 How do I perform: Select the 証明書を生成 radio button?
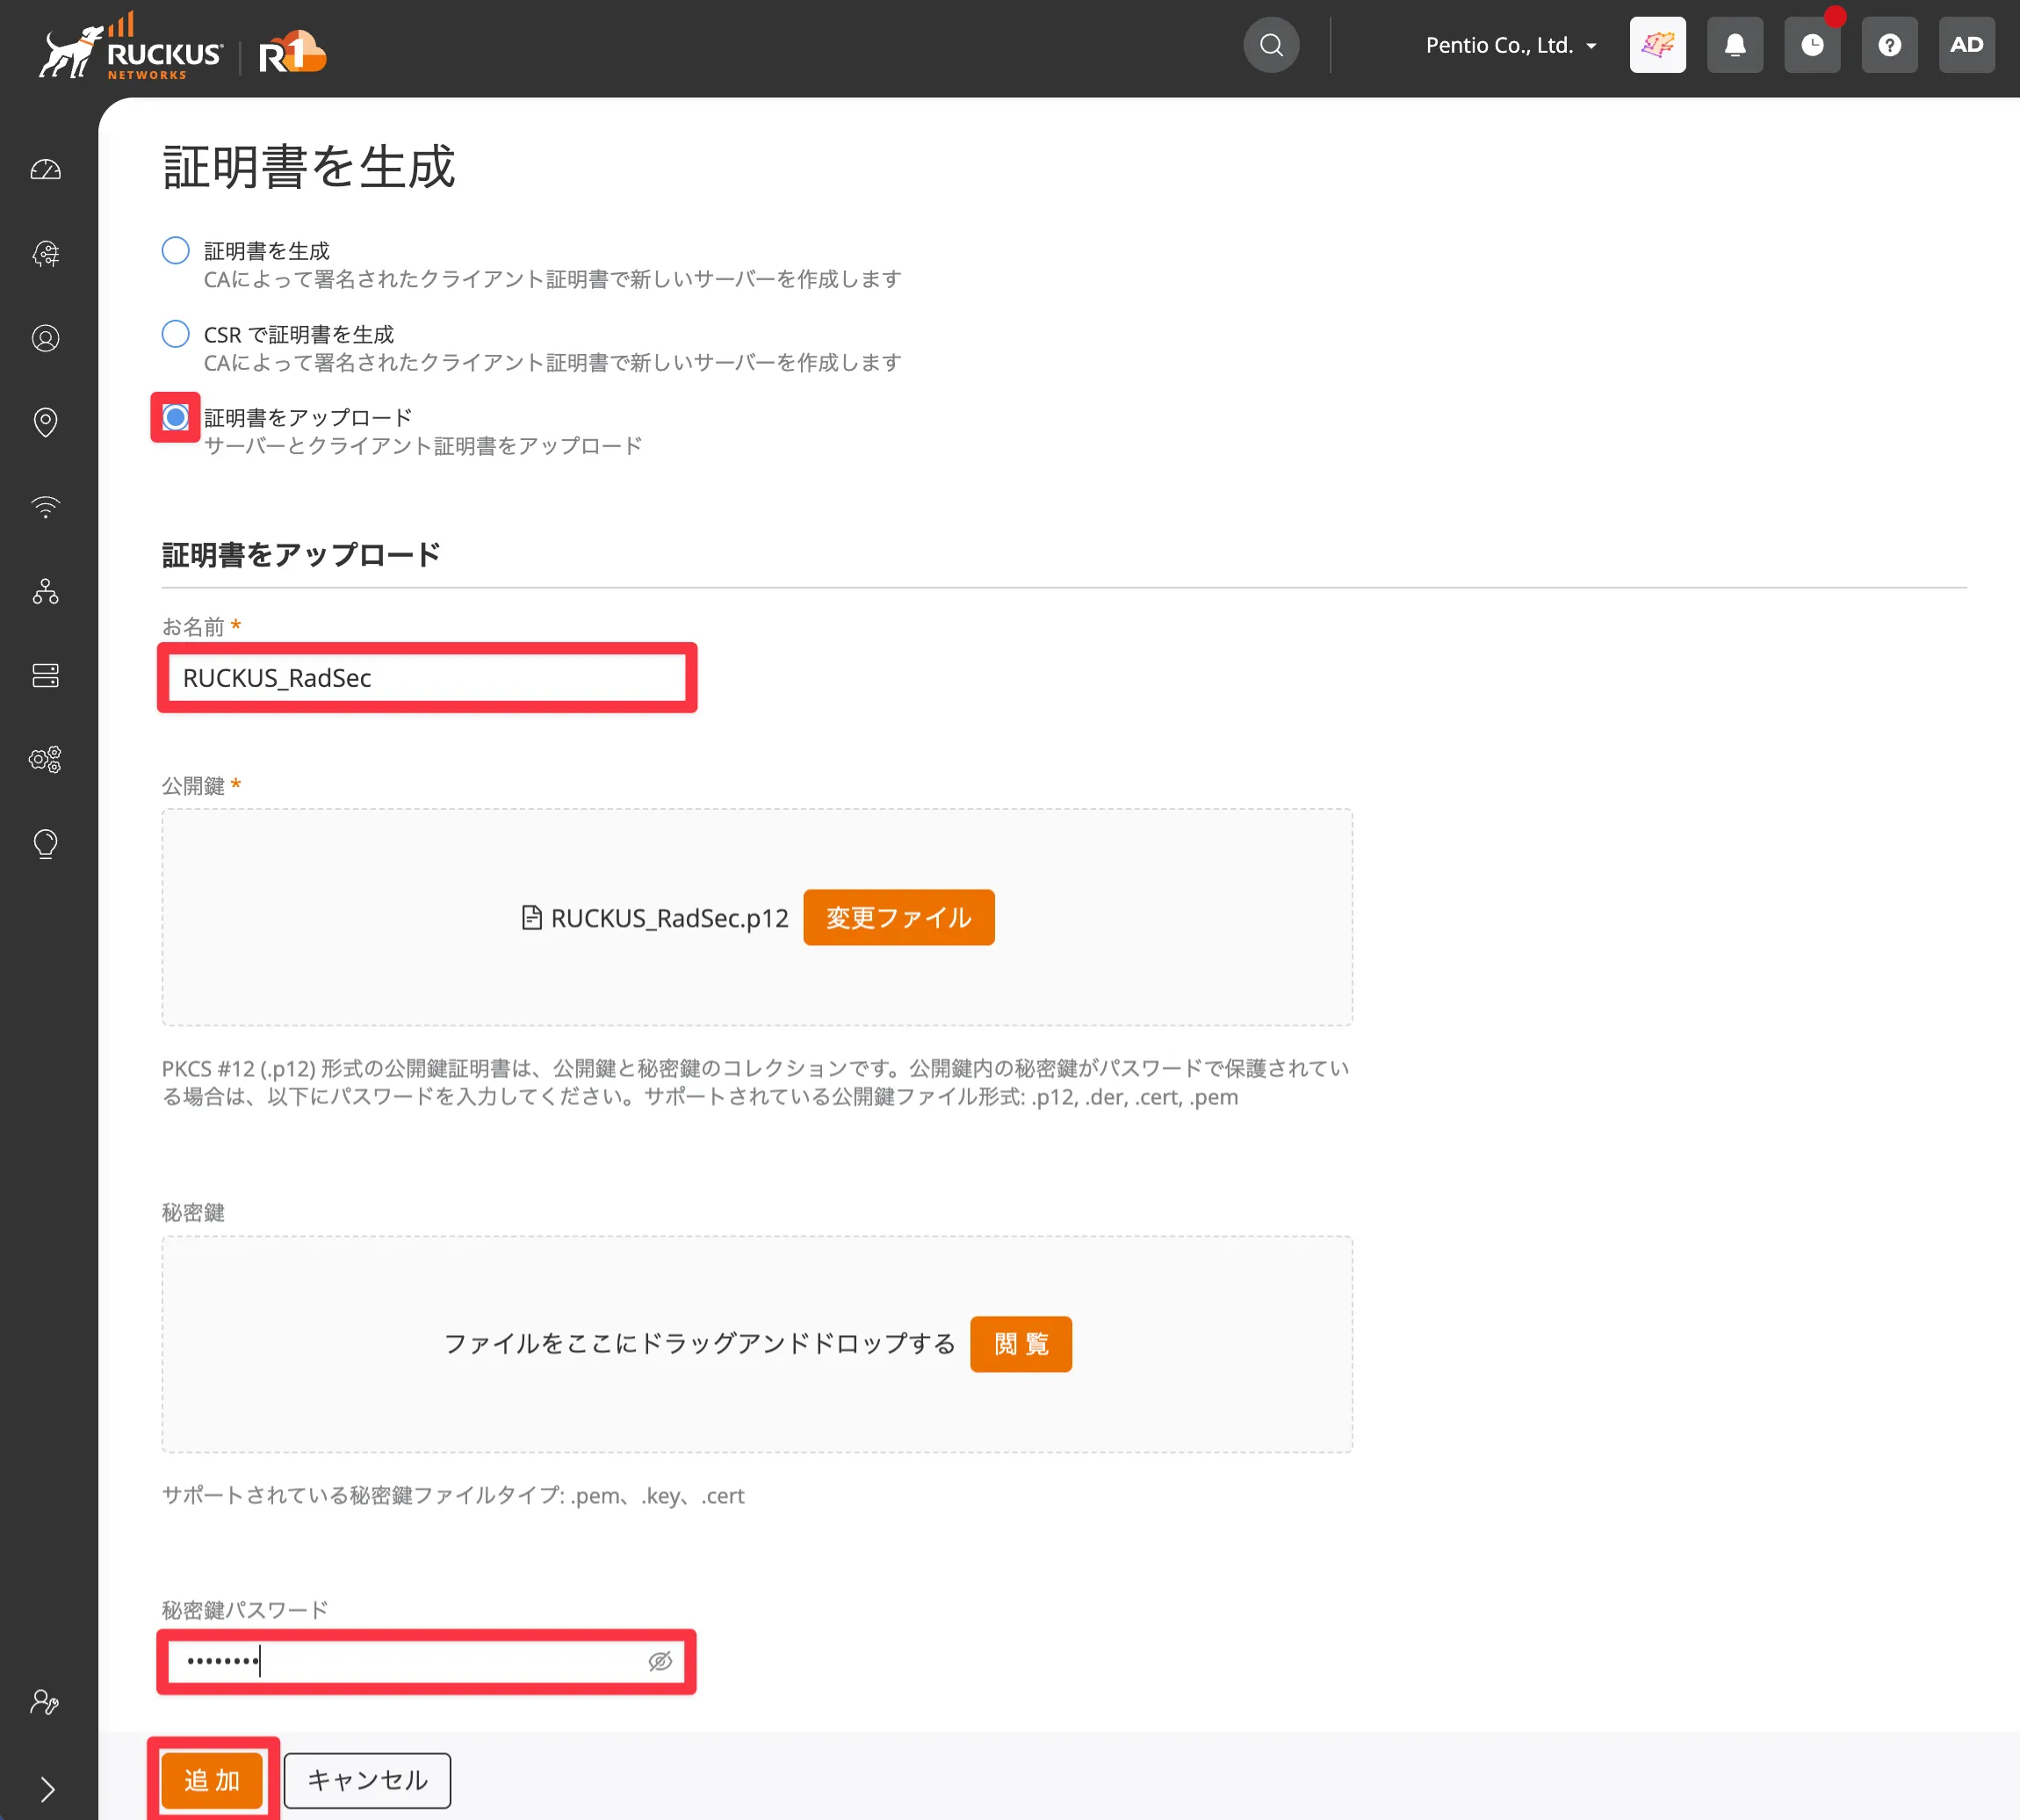(x=175, y=250)
